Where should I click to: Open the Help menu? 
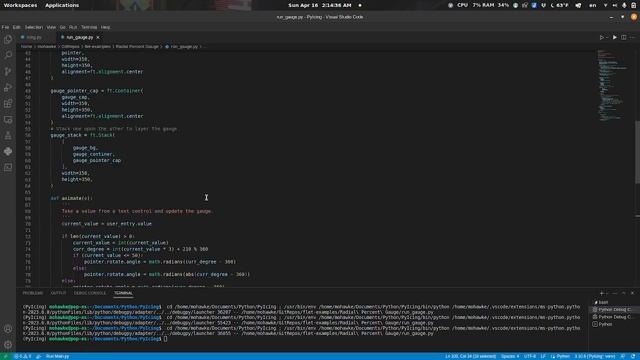tap(105, 27)
